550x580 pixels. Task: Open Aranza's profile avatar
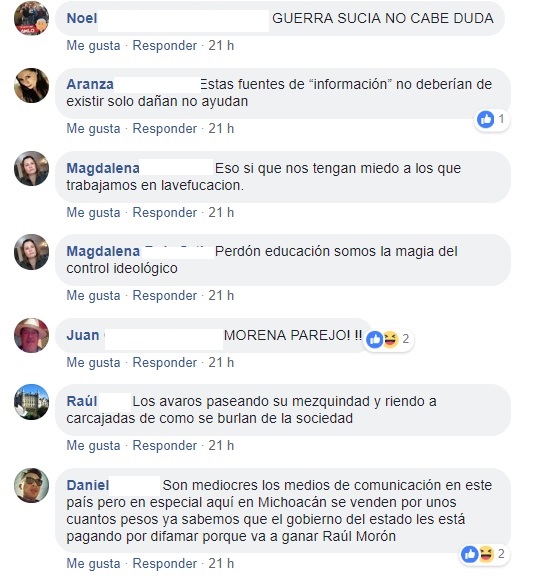click(31, 85)
